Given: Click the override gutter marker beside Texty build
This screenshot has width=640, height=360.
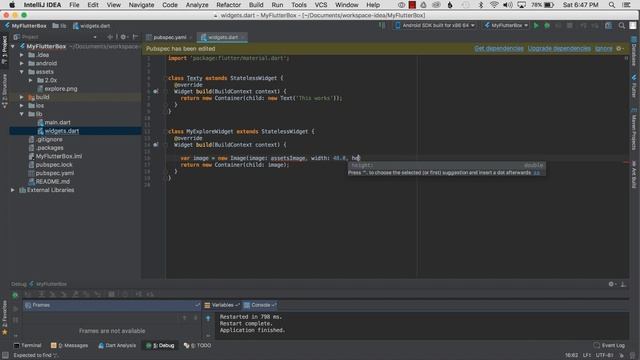Looking at the screenshot, I should pyautogui.click(x=156, y=91).
